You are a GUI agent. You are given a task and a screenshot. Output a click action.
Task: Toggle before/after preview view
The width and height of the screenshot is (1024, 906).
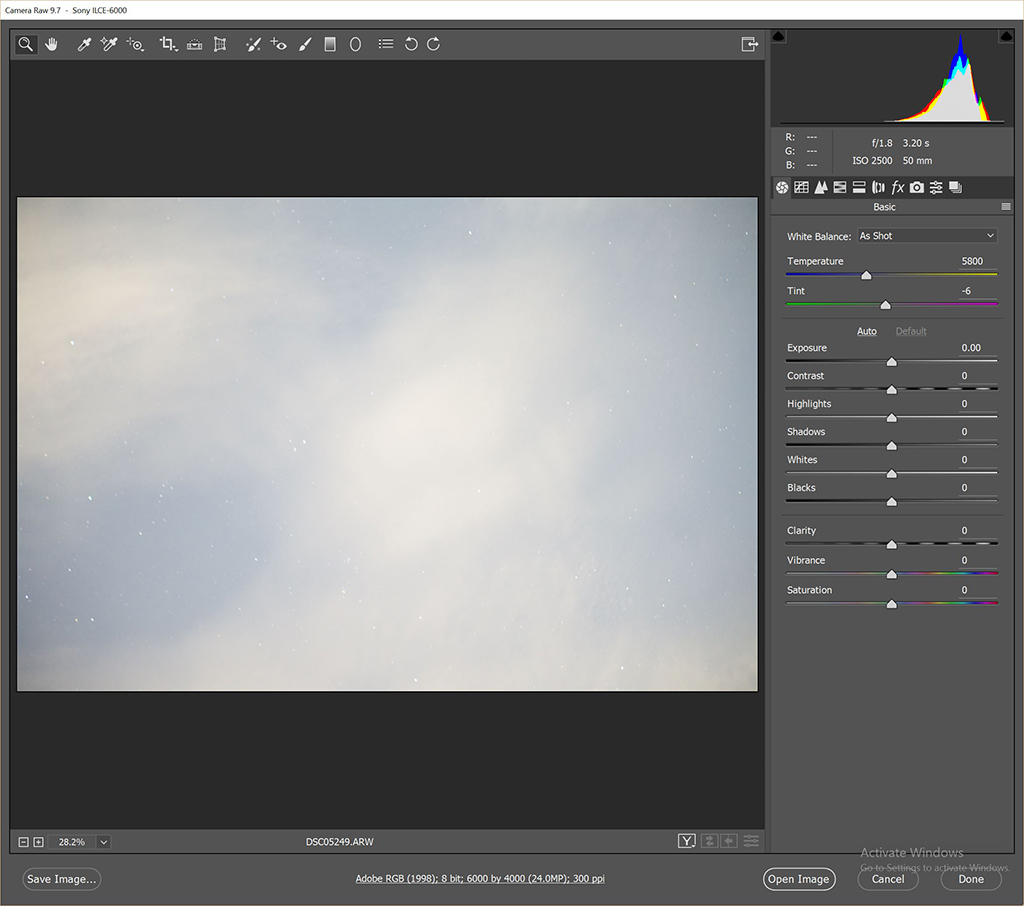(687, 841)
